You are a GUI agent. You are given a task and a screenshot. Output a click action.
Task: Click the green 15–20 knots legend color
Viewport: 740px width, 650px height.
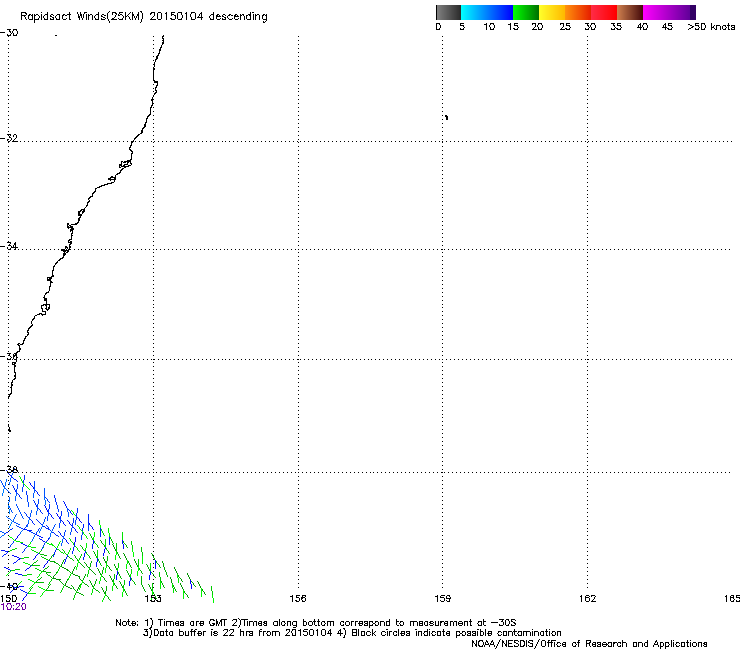coord(526,12)
